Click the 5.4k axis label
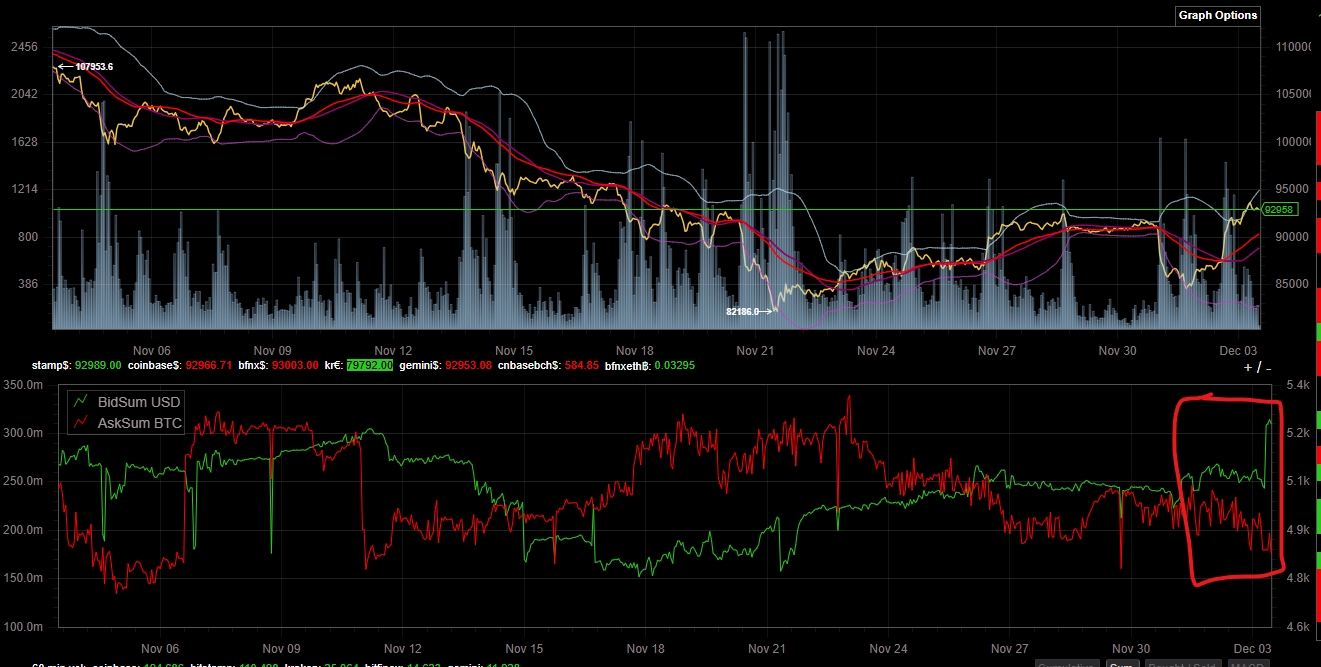 (x=1298, y=385)
